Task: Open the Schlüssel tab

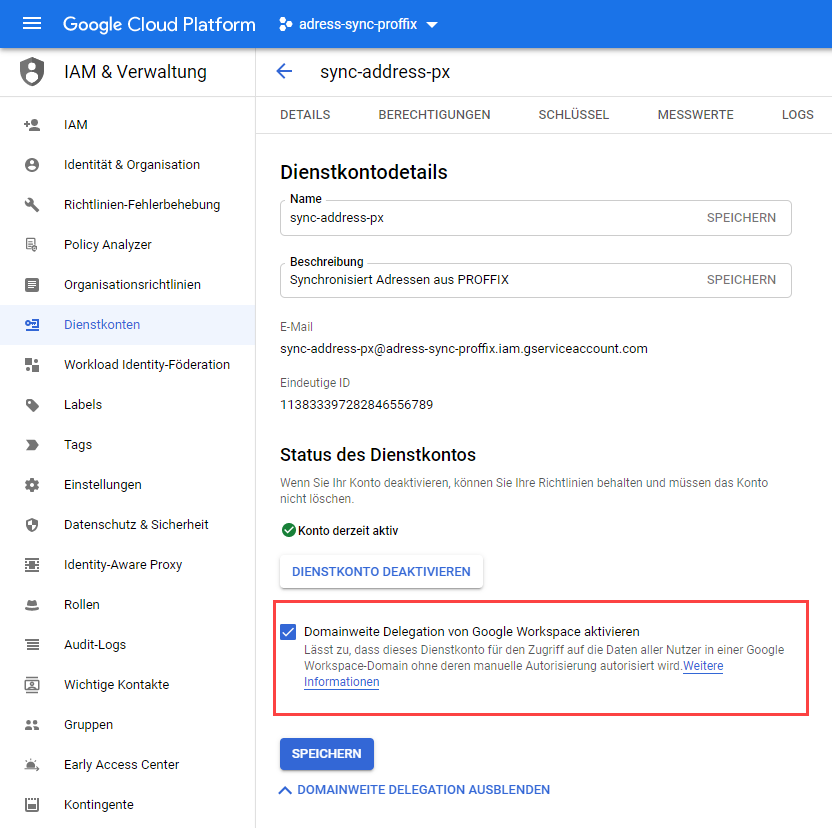Action: tap(573, 115)
